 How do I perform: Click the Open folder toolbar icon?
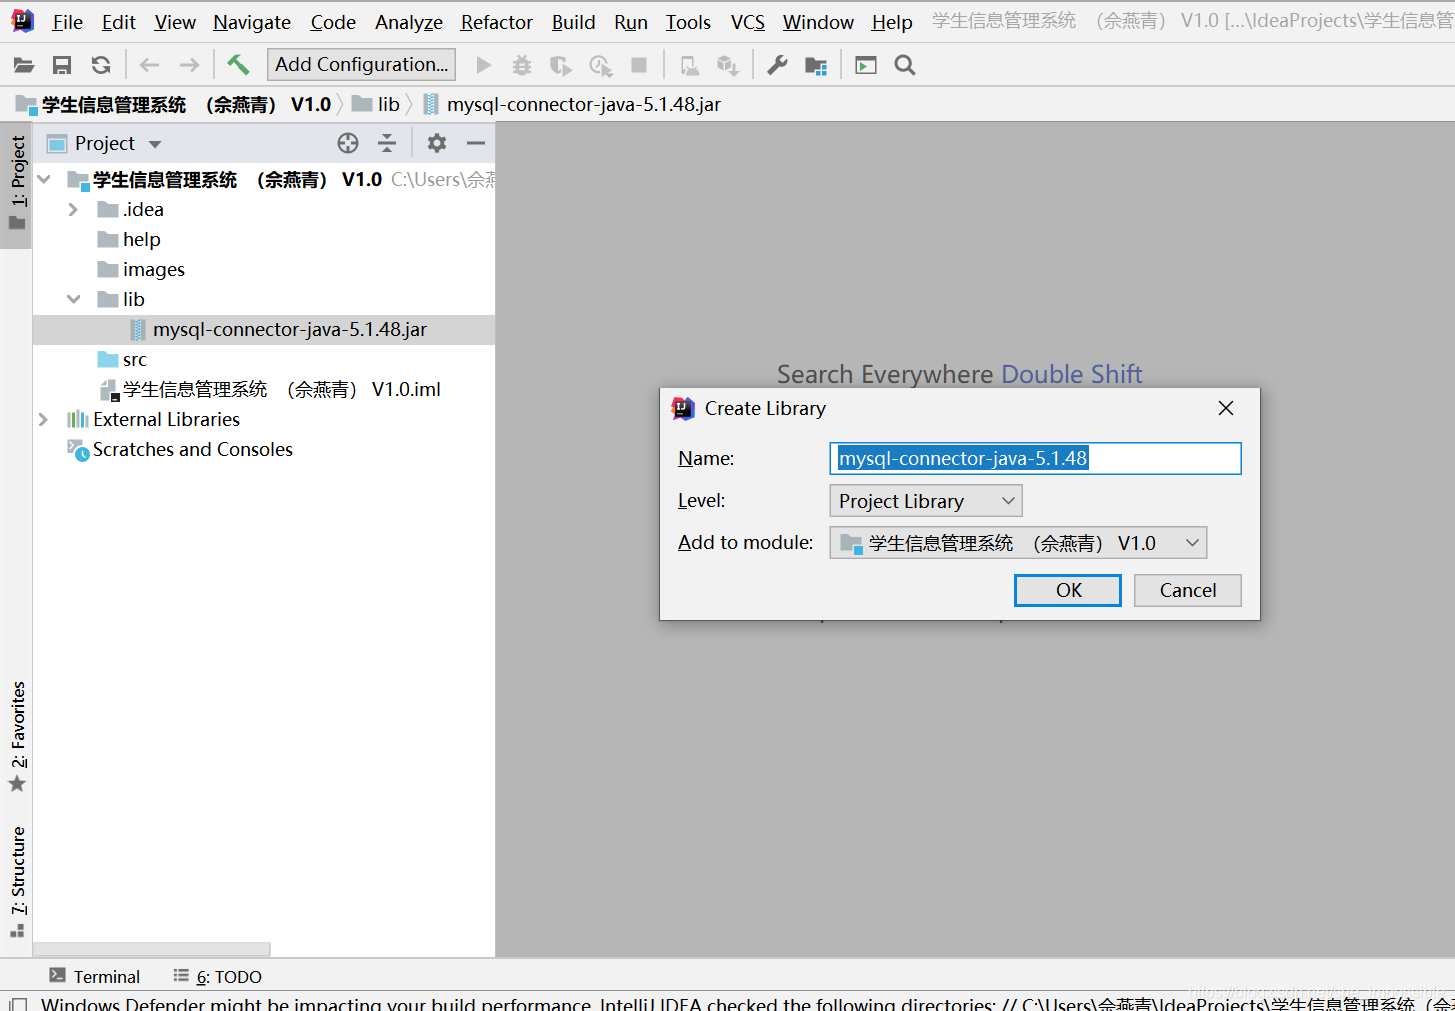[23, 65]
